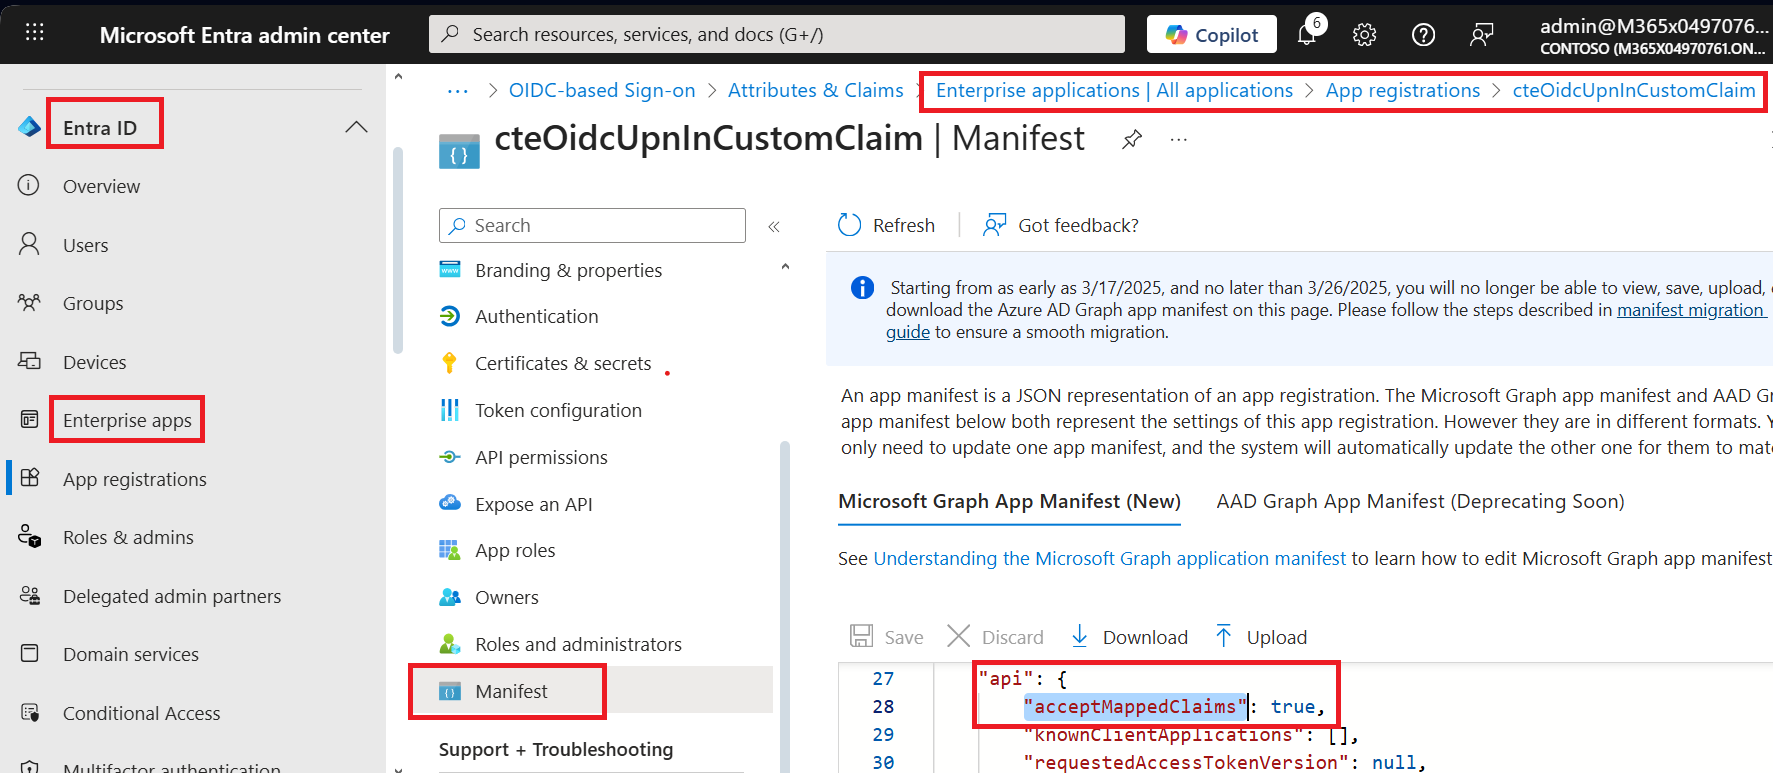Open Owners menu item
The image size is (1773, 773).
(506, 597)
